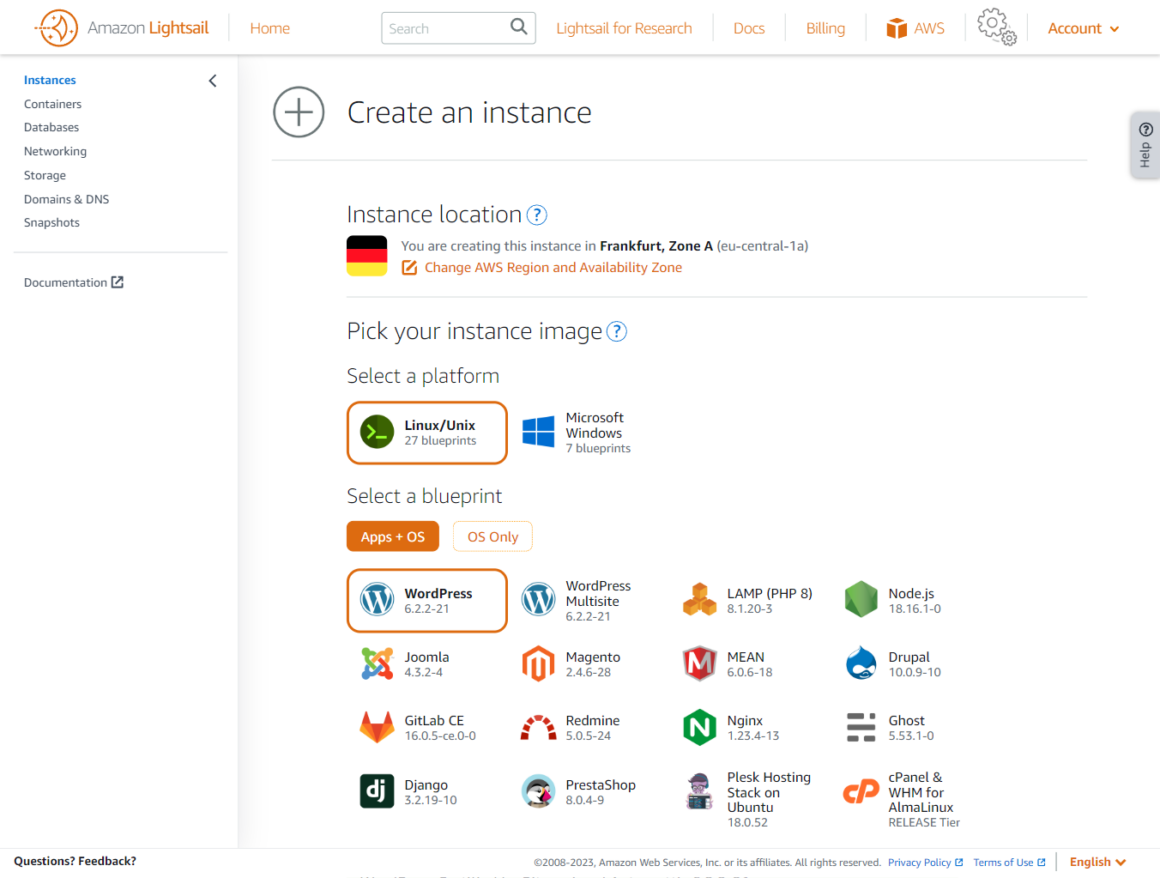Choose the Drupal blueprint icon

(860, 664)
